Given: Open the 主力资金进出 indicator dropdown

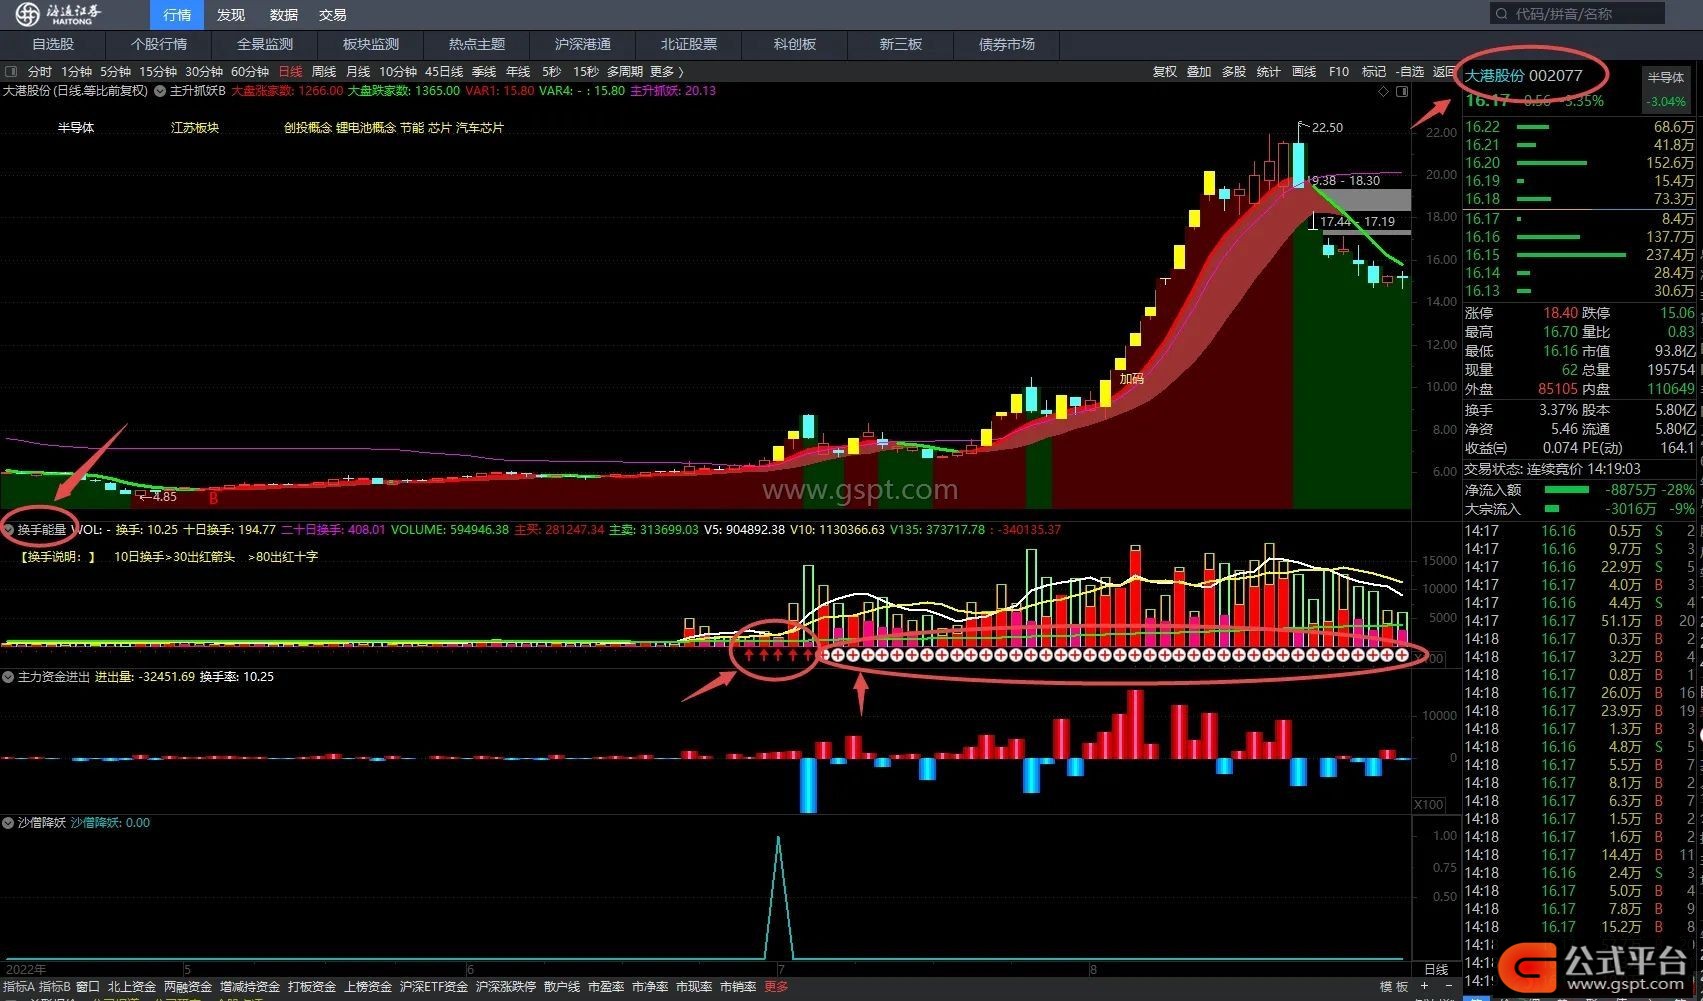Looking at the screenshot, I should tap(8, 677).
